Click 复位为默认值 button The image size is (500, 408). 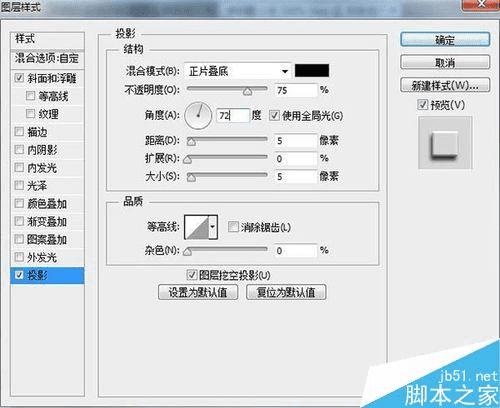tap(286, 292)
